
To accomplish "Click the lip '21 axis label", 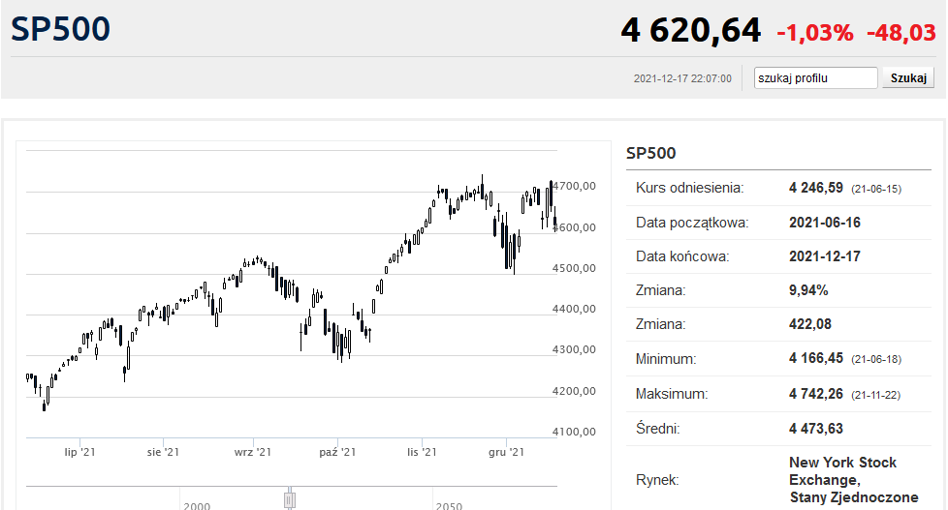I will pyautogui.click(x=80, y=452).
